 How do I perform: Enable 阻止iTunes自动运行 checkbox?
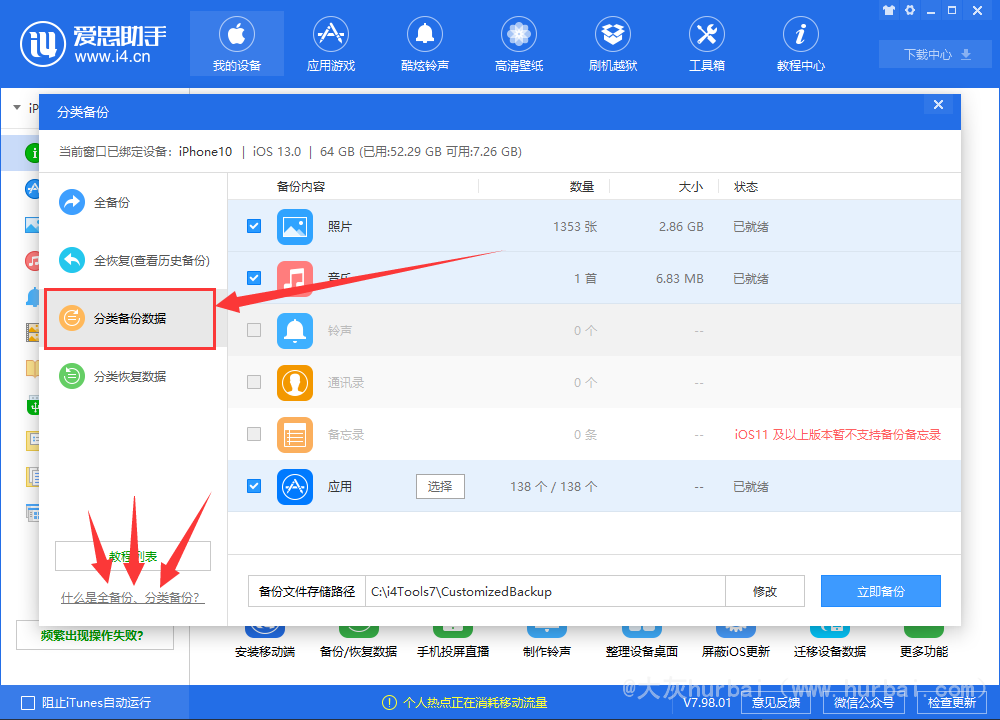(x=27, y=703)
